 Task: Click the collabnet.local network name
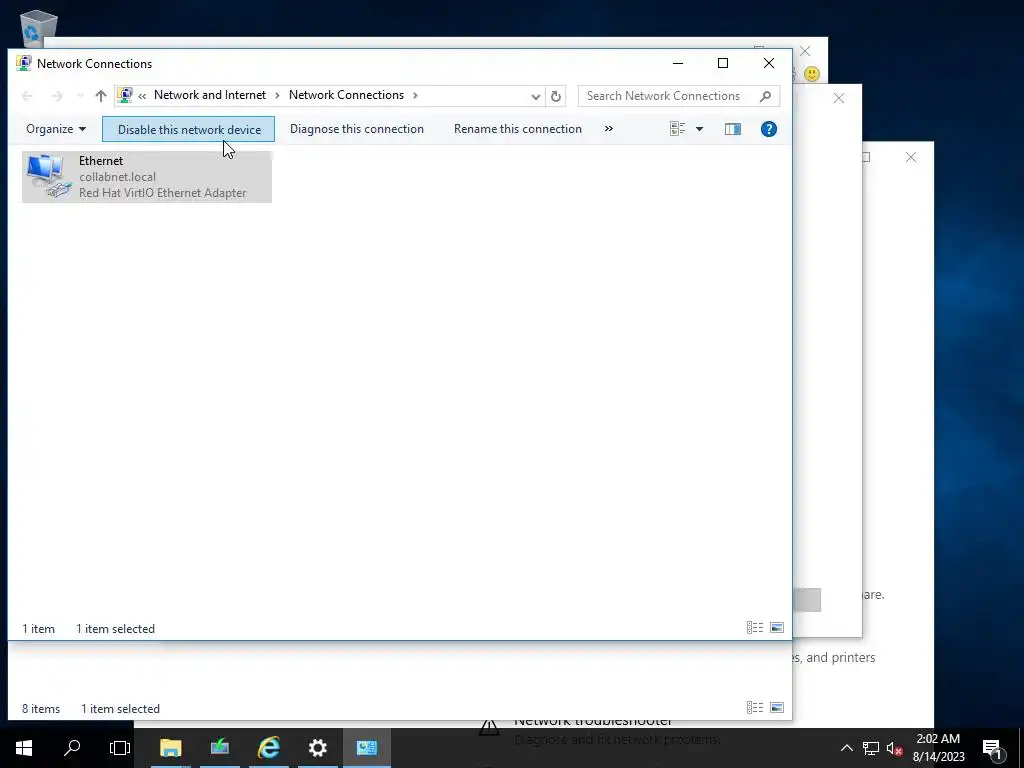(x=118, y=177)
